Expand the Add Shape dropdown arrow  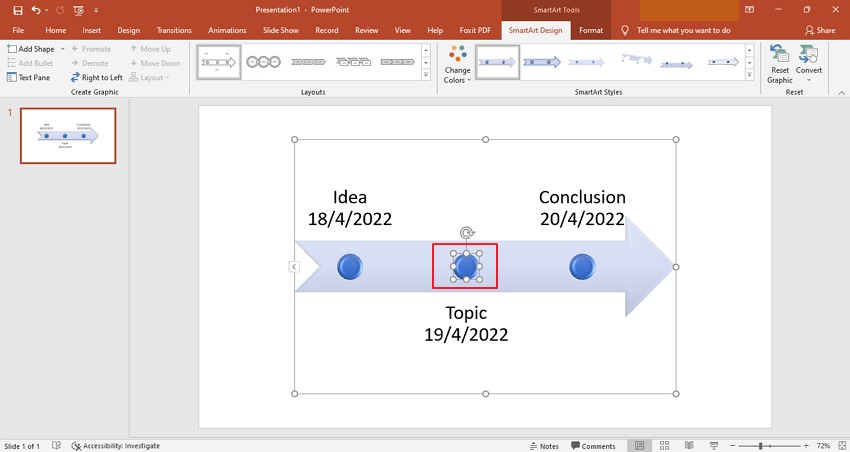click(x=62, y=49)
